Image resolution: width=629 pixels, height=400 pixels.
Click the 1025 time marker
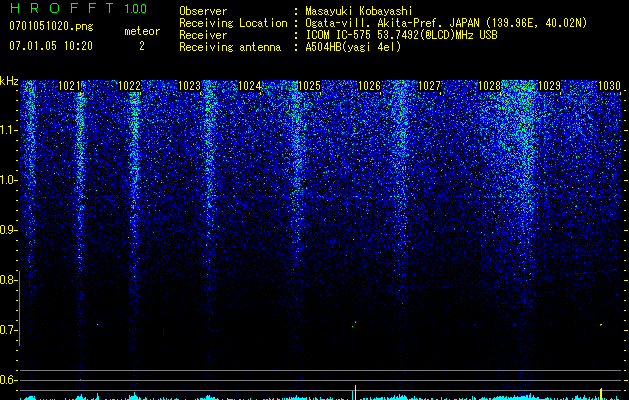pyautogui.click(x=310, y=86)
